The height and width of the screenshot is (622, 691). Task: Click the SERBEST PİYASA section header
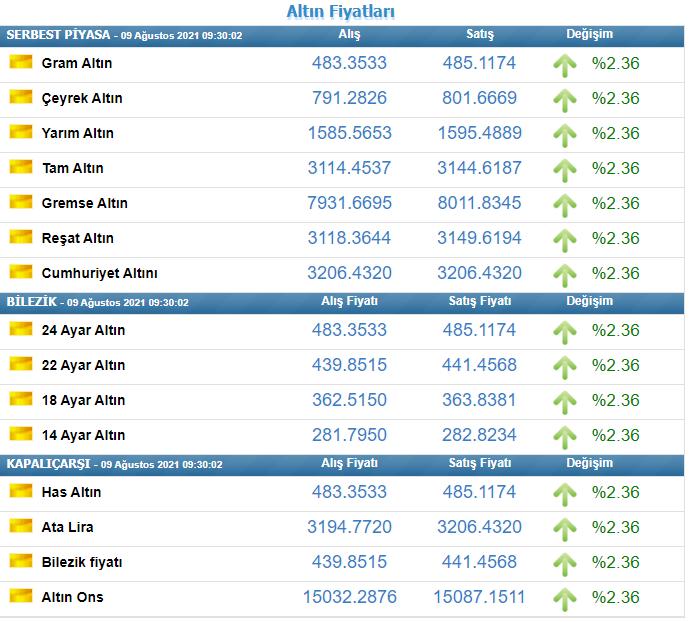(58, 35)
